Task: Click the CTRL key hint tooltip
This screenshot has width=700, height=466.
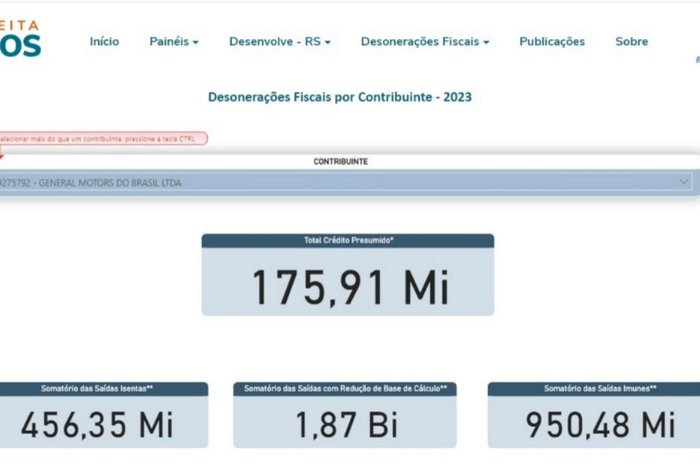Action: (104, 138)
